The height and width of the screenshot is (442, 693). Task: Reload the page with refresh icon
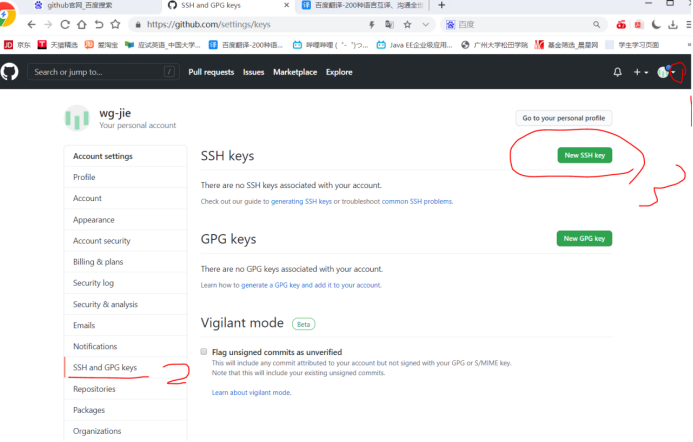click(65, 24)
